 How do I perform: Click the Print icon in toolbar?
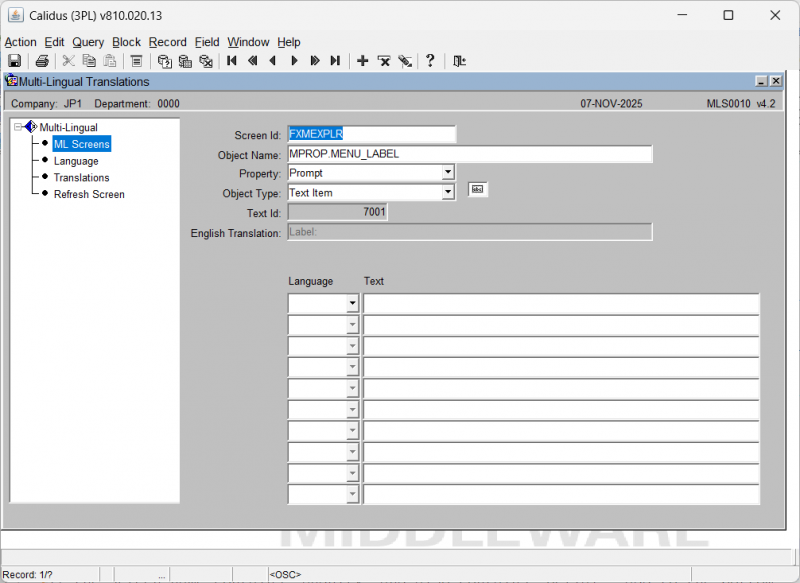pyautogui.click(x=42, y=61)
